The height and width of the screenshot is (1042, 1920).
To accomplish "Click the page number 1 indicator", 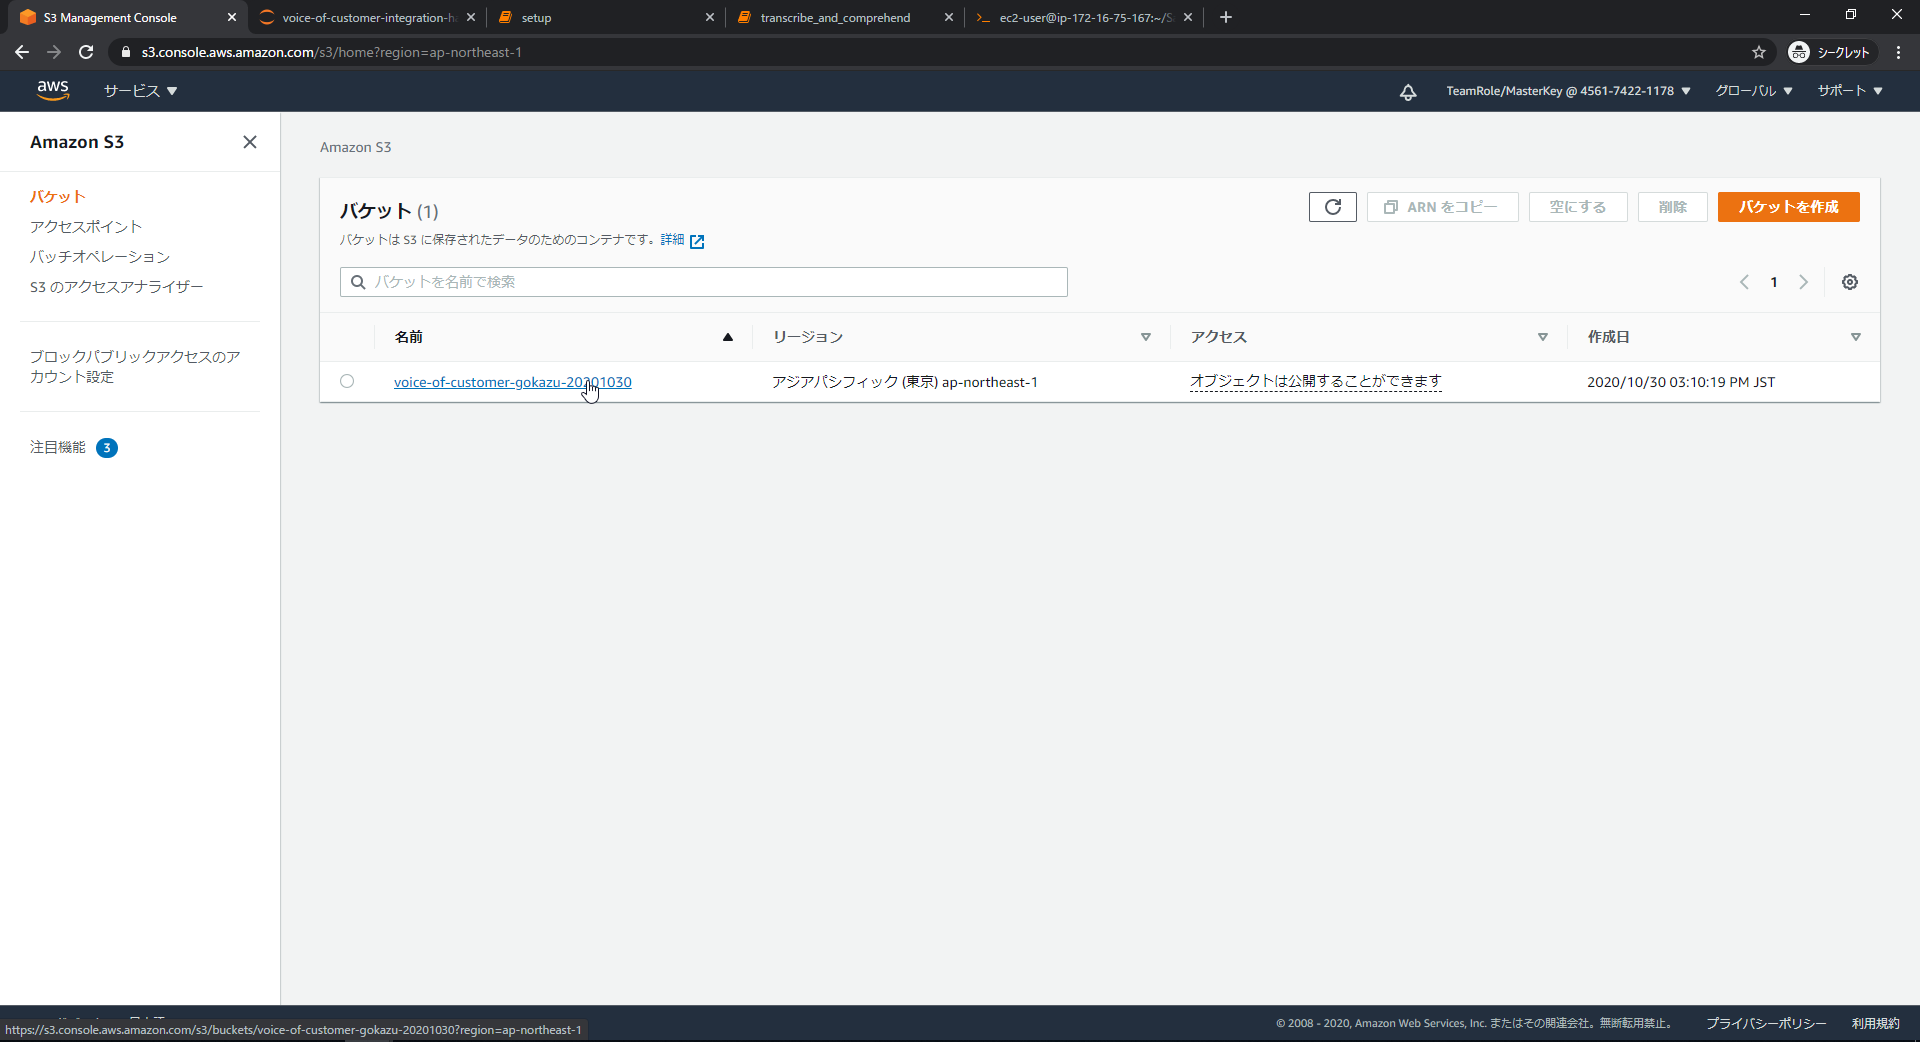I will tap(1774, 282).
